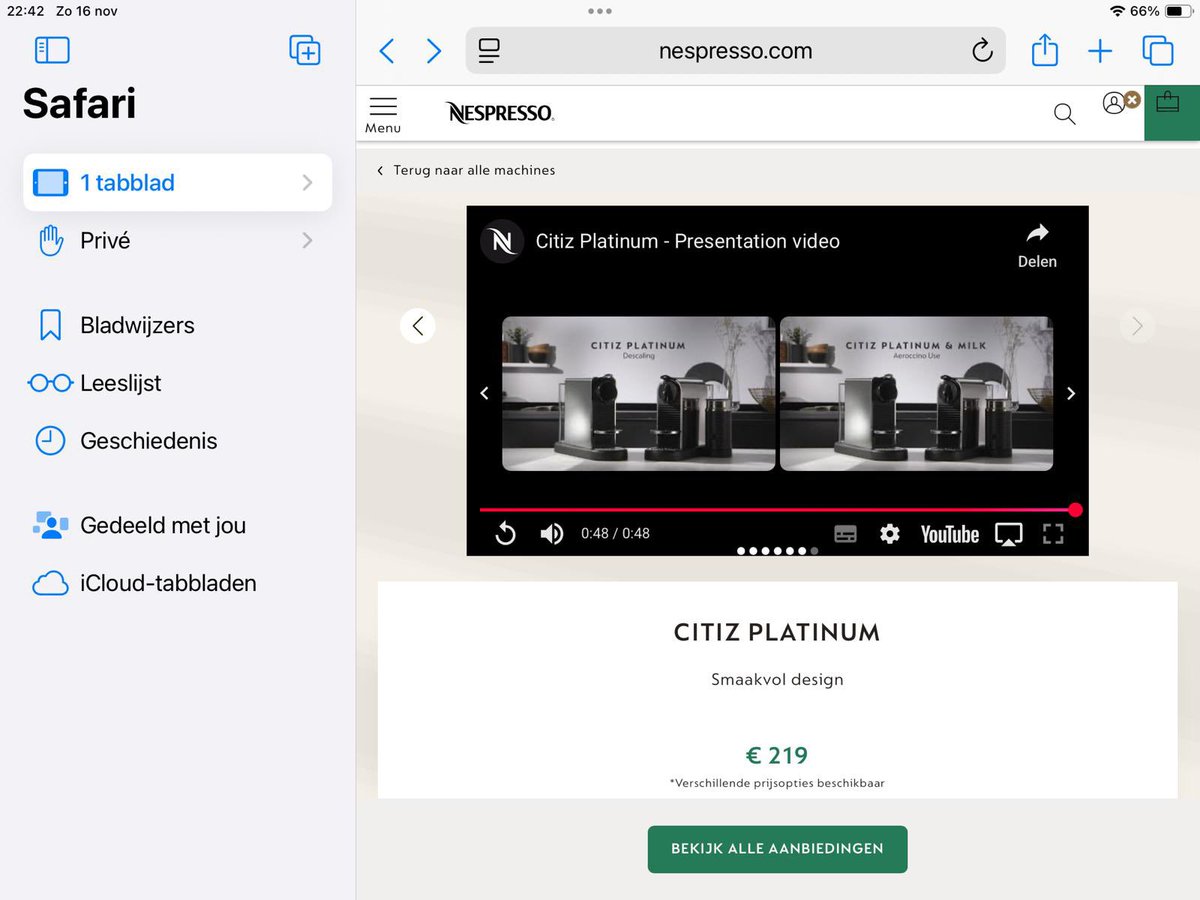
Task: Expand Privé chevron
Action: [307, 241]
